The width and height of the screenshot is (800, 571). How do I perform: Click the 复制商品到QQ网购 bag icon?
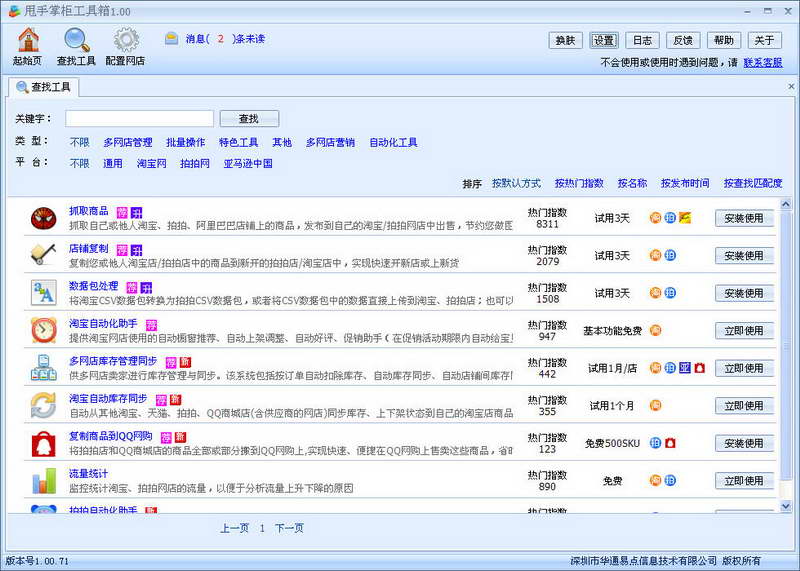pos(43,443)
